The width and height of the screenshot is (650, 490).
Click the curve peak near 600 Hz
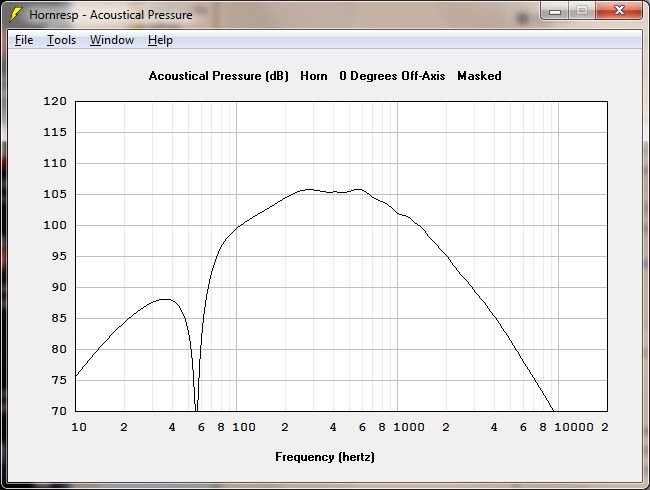pyautogui.click(x=359, y=189)
